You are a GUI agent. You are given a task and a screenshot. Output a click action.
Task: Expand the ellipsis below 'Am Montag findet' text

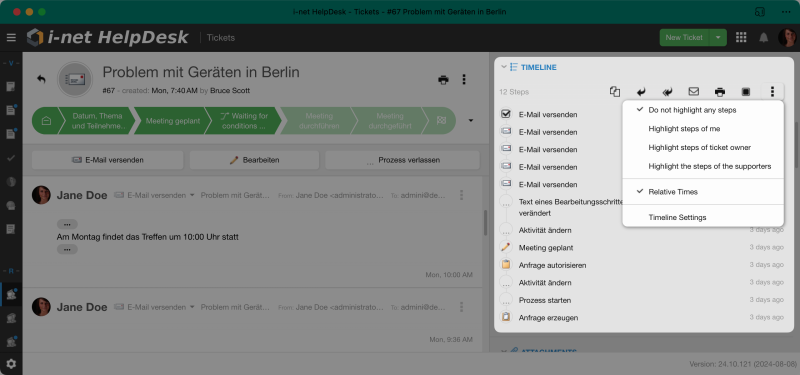(x=67, y=249)
